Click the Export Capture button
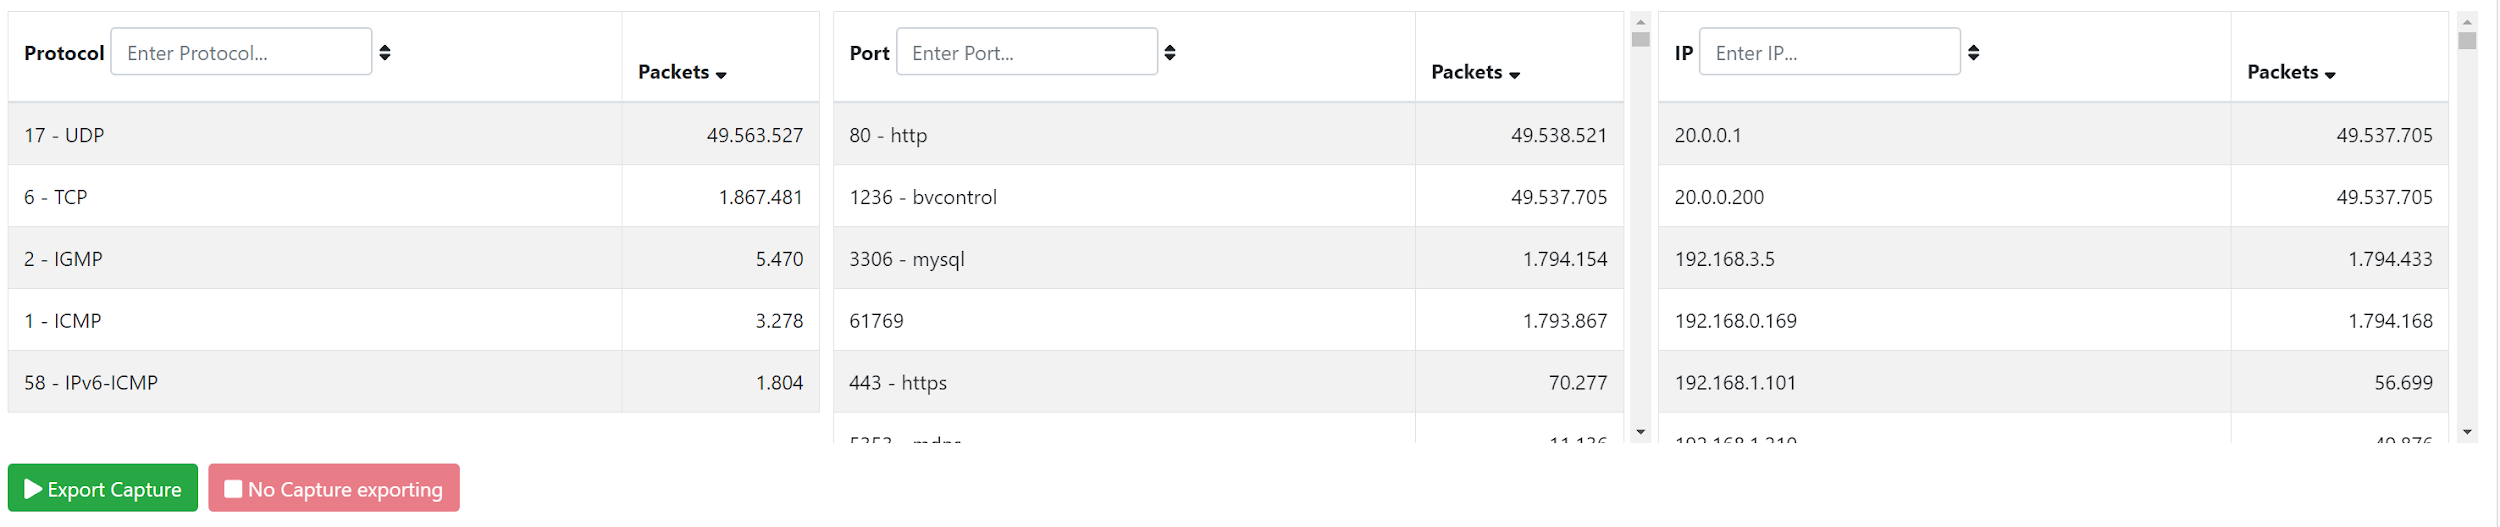The height and width of the screenshot is (527, 2500). coord(103,489)
